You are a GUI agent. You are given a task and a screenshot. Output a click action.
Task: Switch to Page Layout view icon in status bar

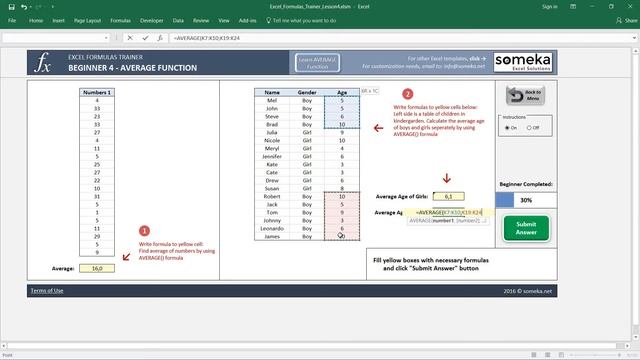[547, 355]
